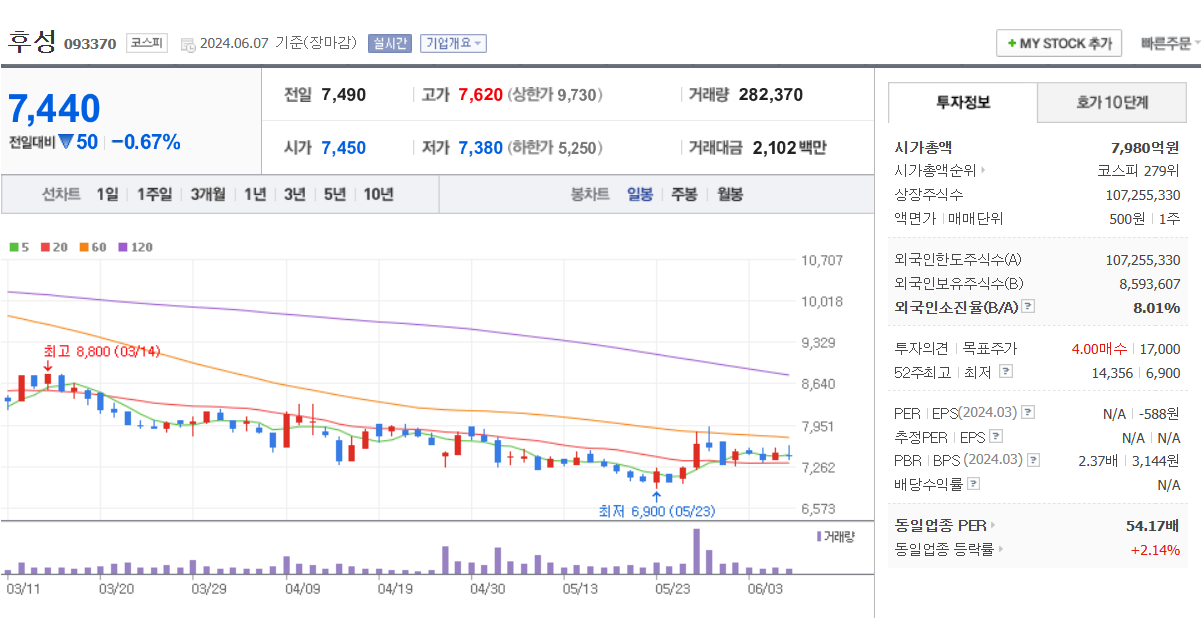This screenshot has width=1202, height=618.
Task: Select the 1일 line chart period
Action: [107, 194]
